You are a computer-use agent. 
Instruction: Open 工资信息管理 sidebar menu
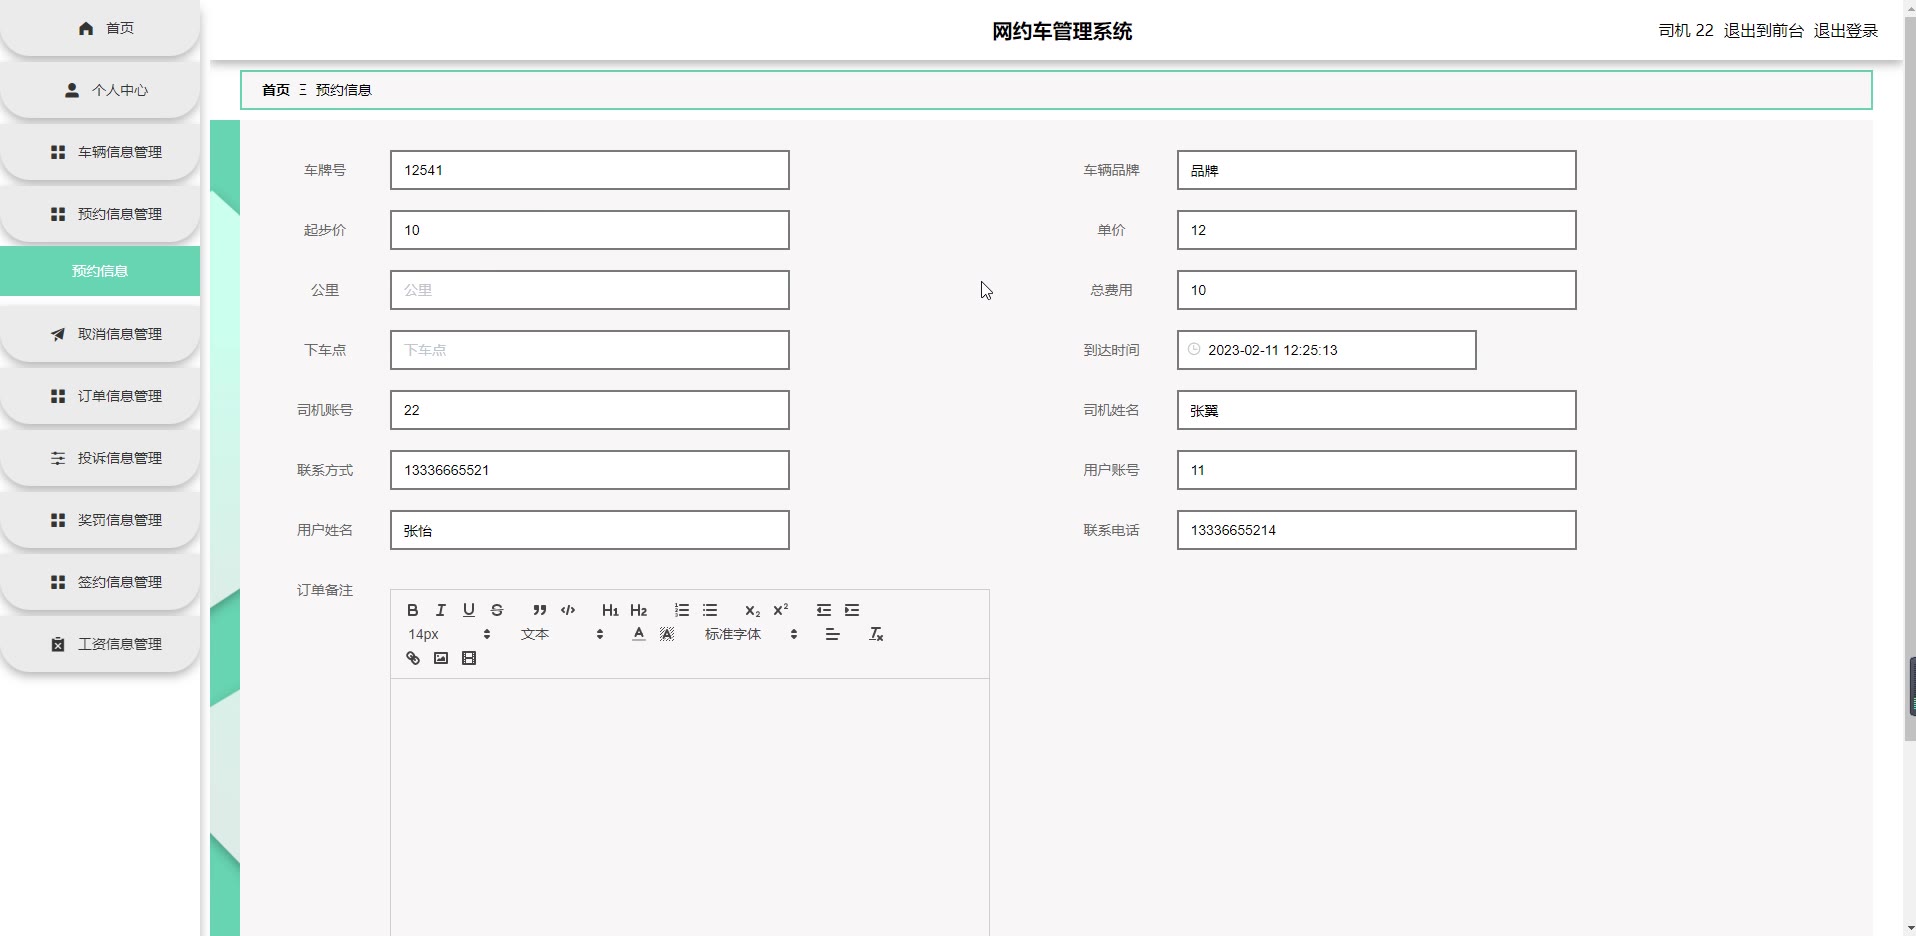point(100,644)
